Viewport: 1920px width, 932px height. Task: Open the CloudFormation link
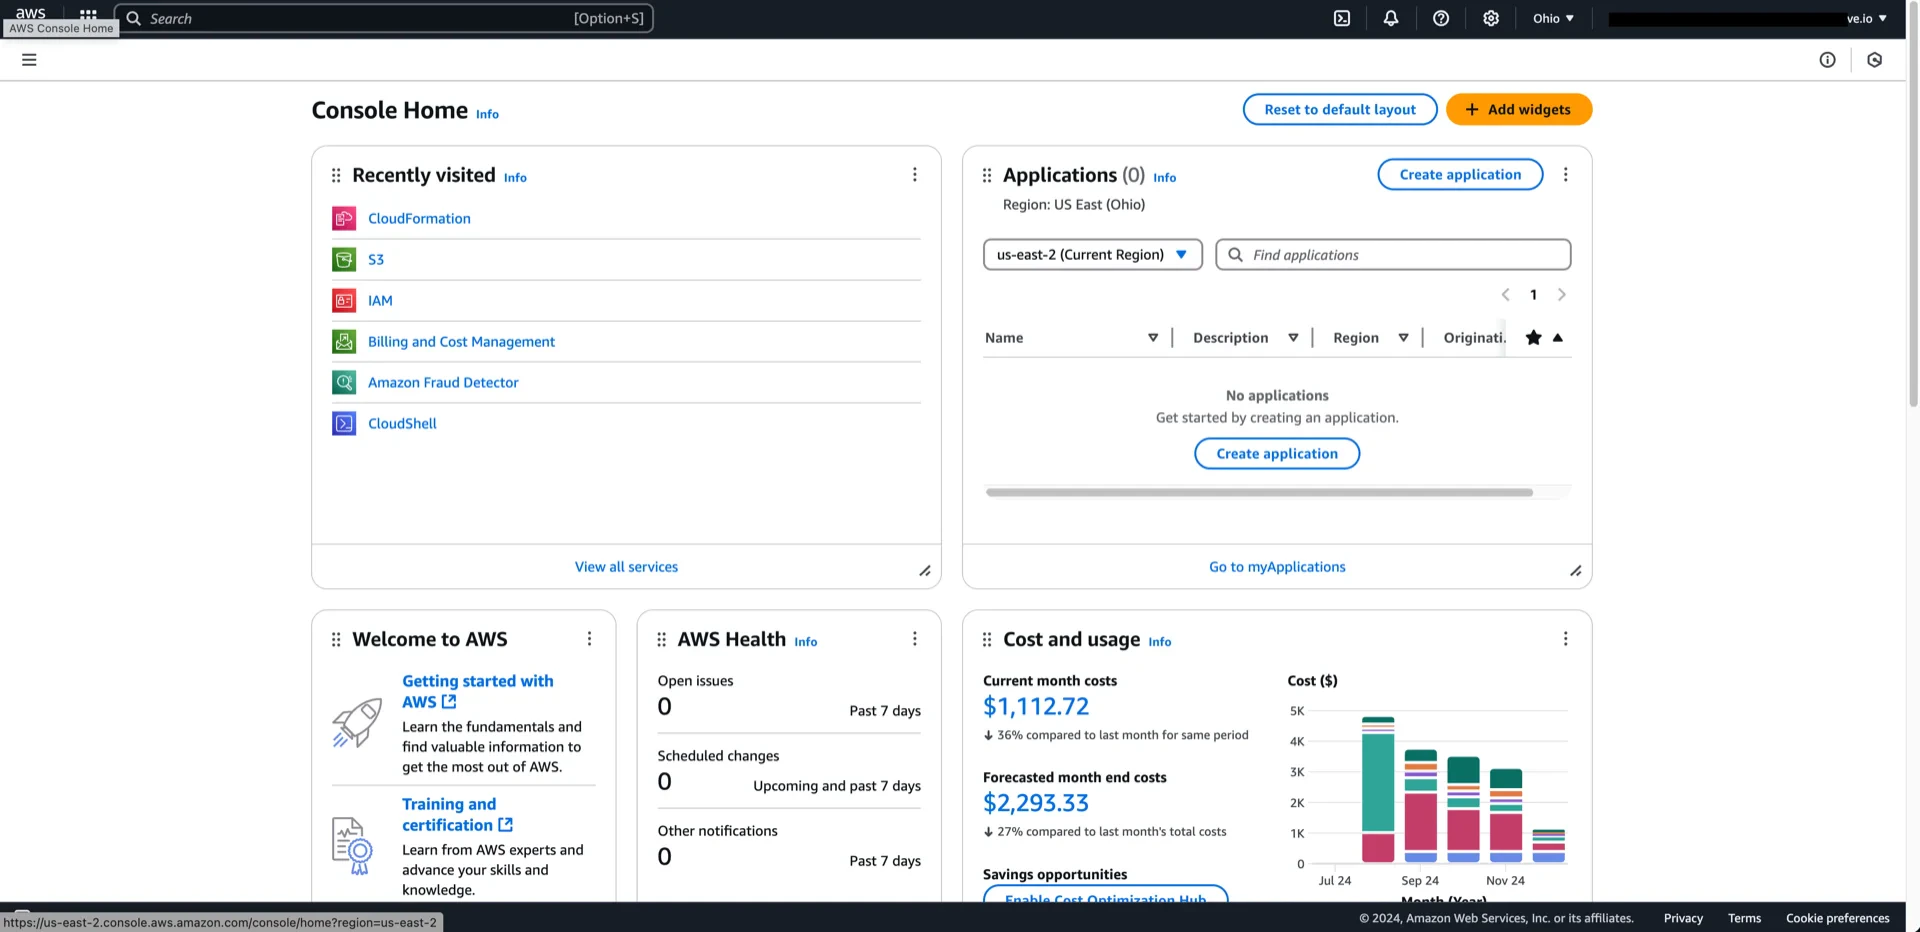419,219
